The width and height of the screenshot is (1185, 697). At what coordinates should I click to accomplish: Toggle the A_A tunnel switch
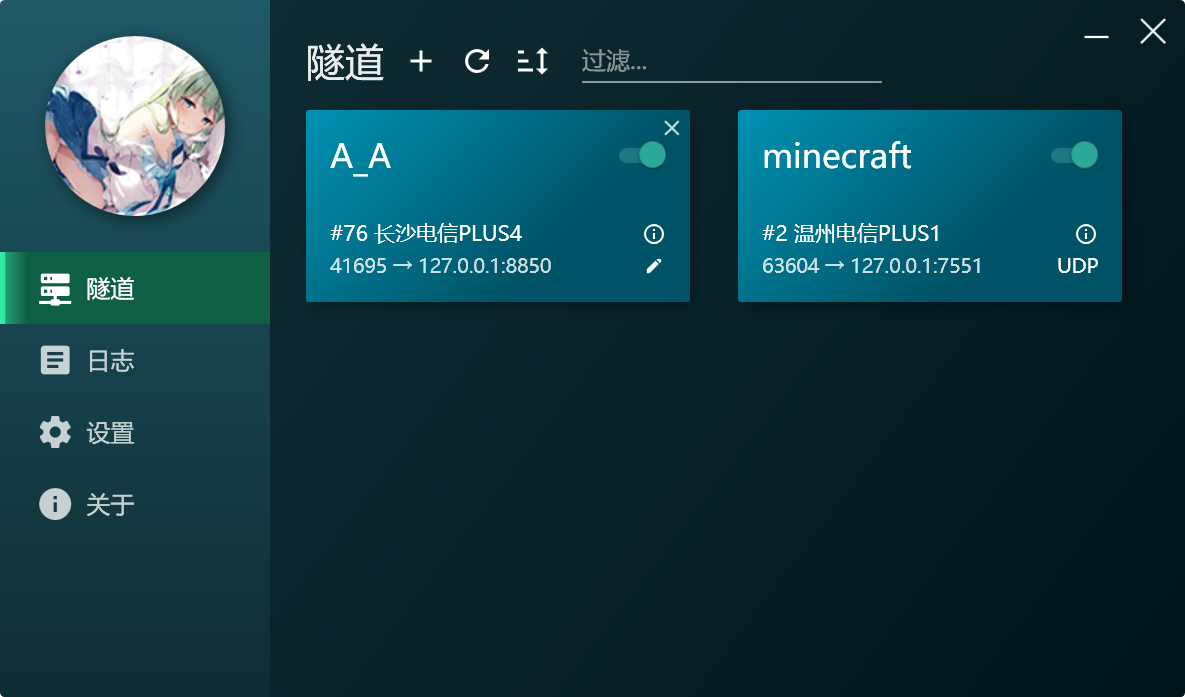(642, 155)
